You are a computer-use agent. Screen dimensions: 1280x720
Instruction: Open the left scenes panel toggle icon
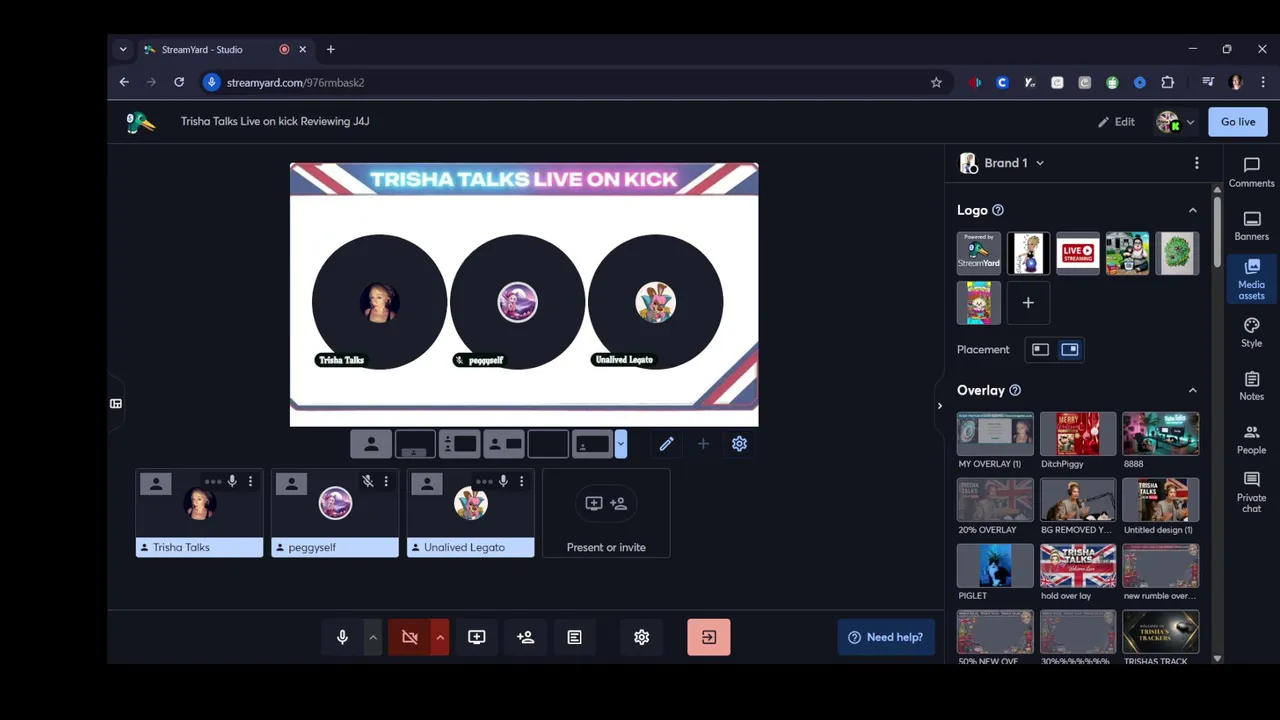pyautogui.click(x=116, y=404)
